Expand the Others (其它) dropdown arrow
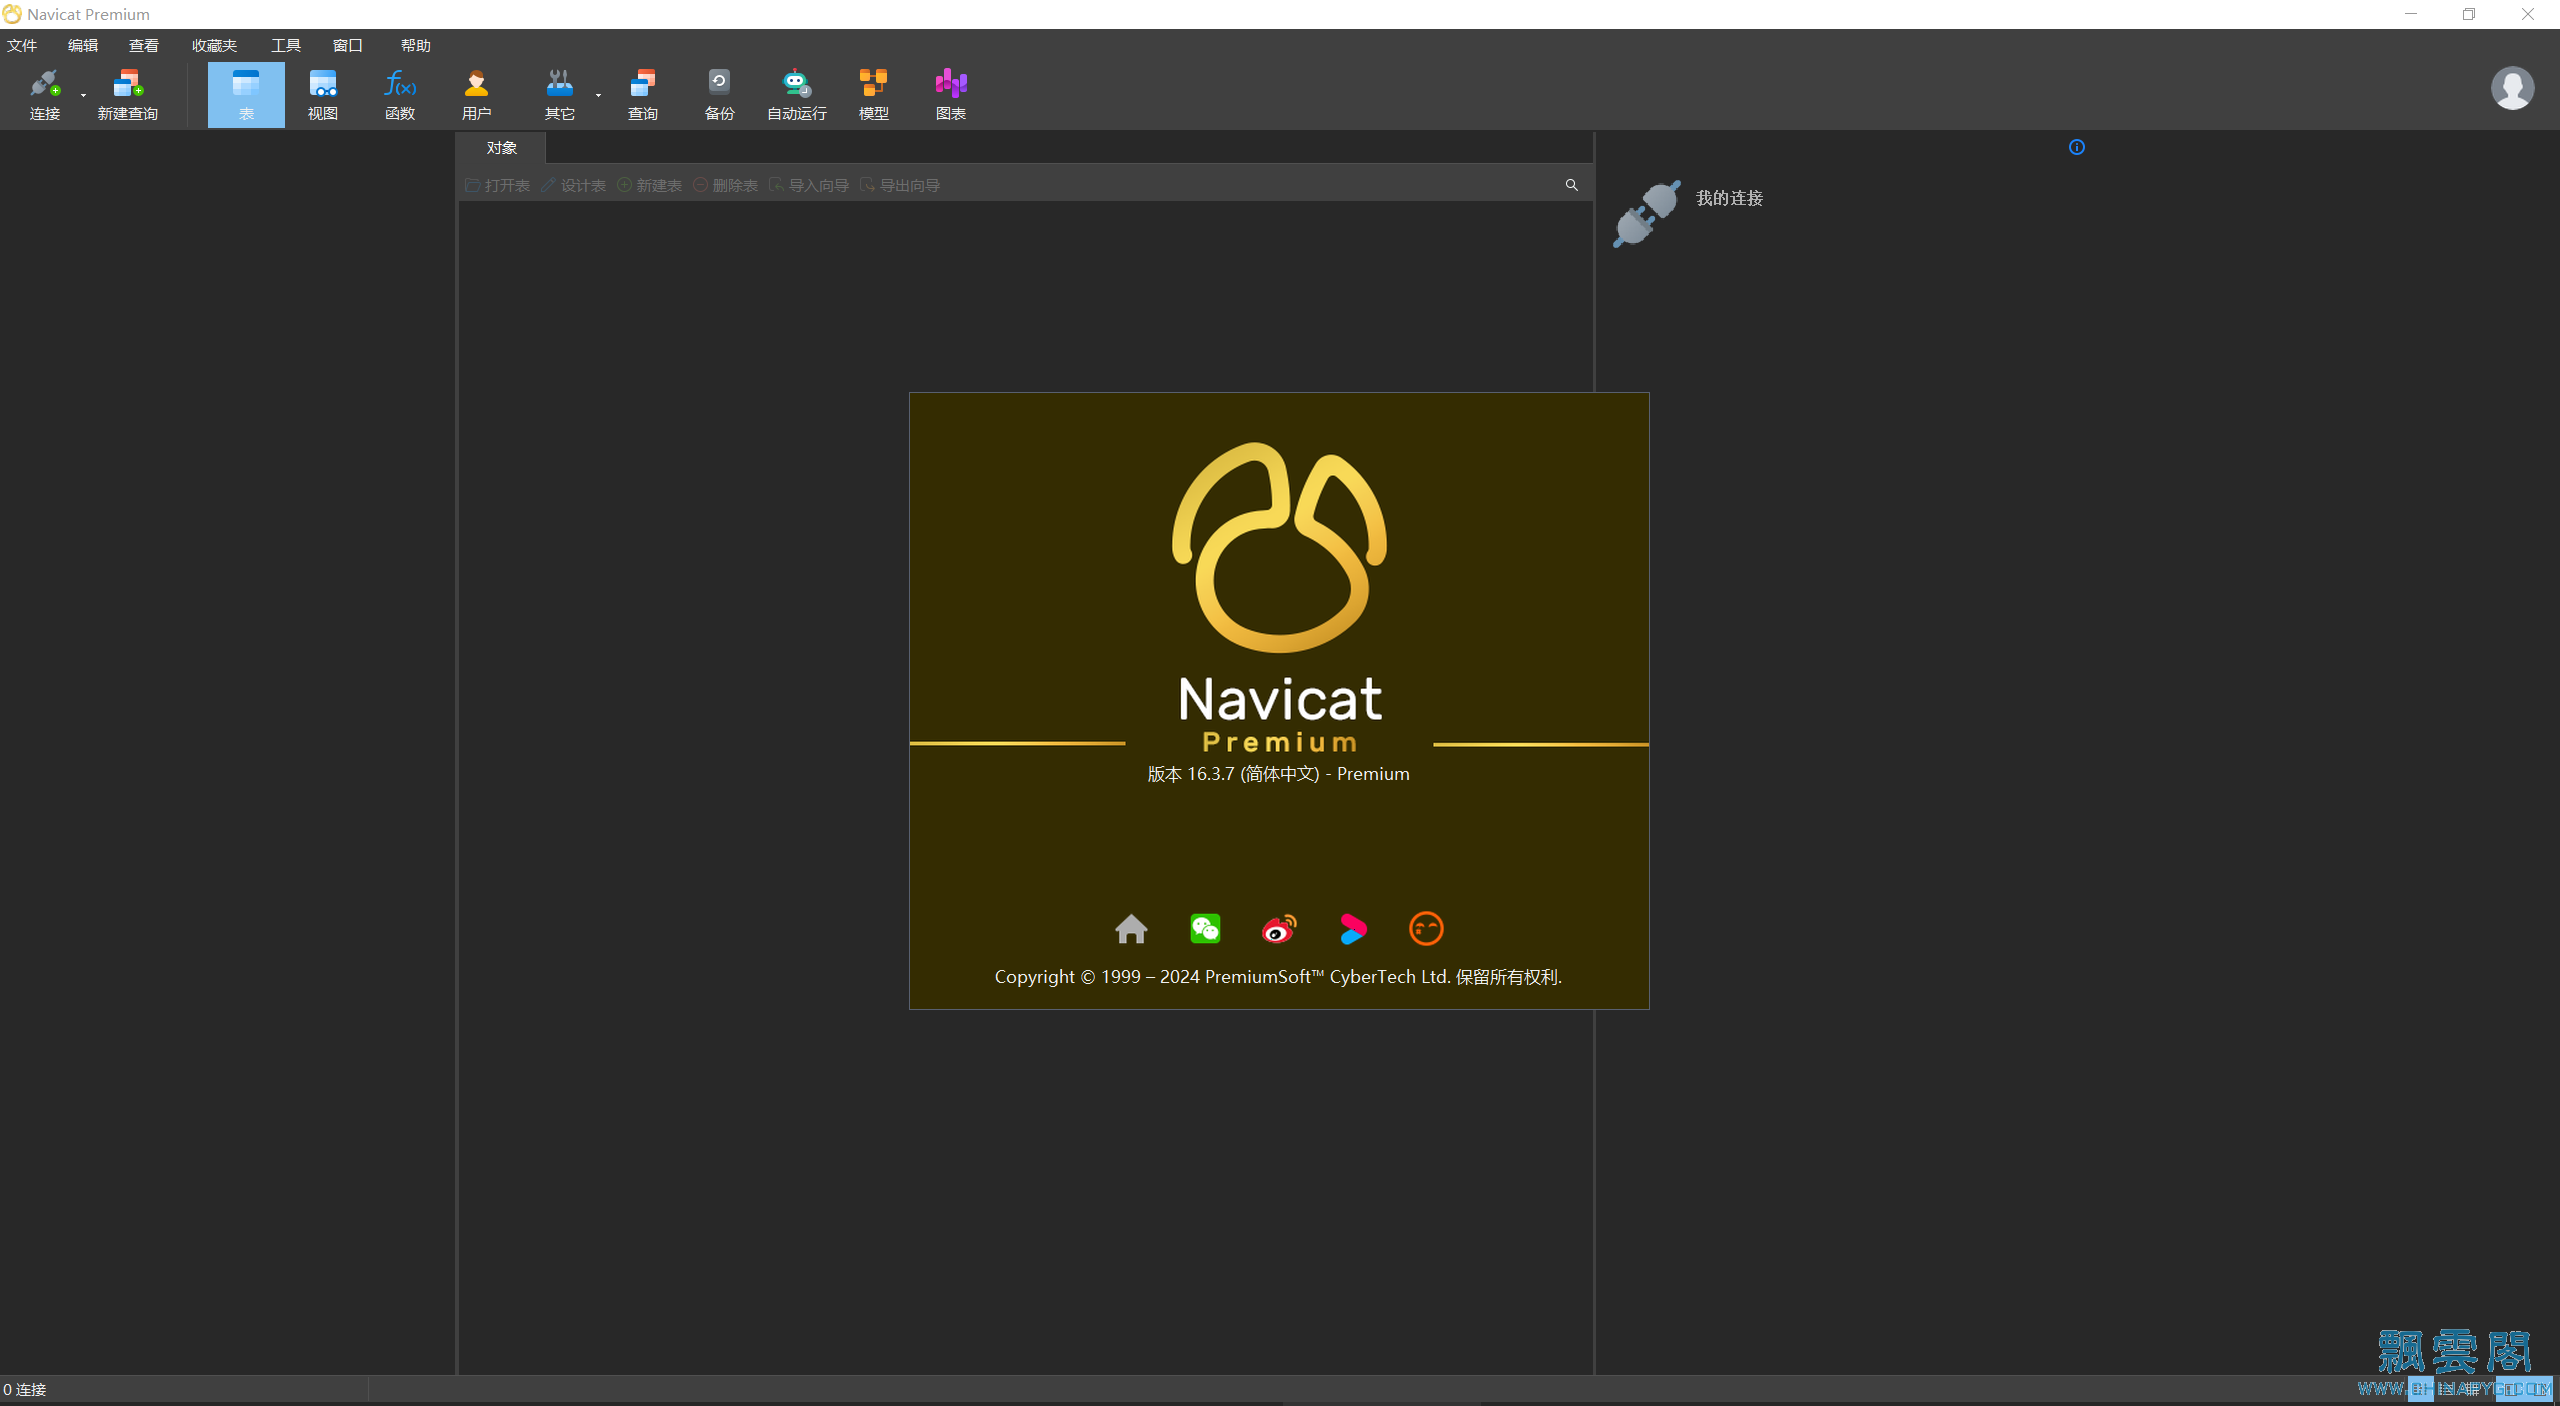 pos(598,96)
